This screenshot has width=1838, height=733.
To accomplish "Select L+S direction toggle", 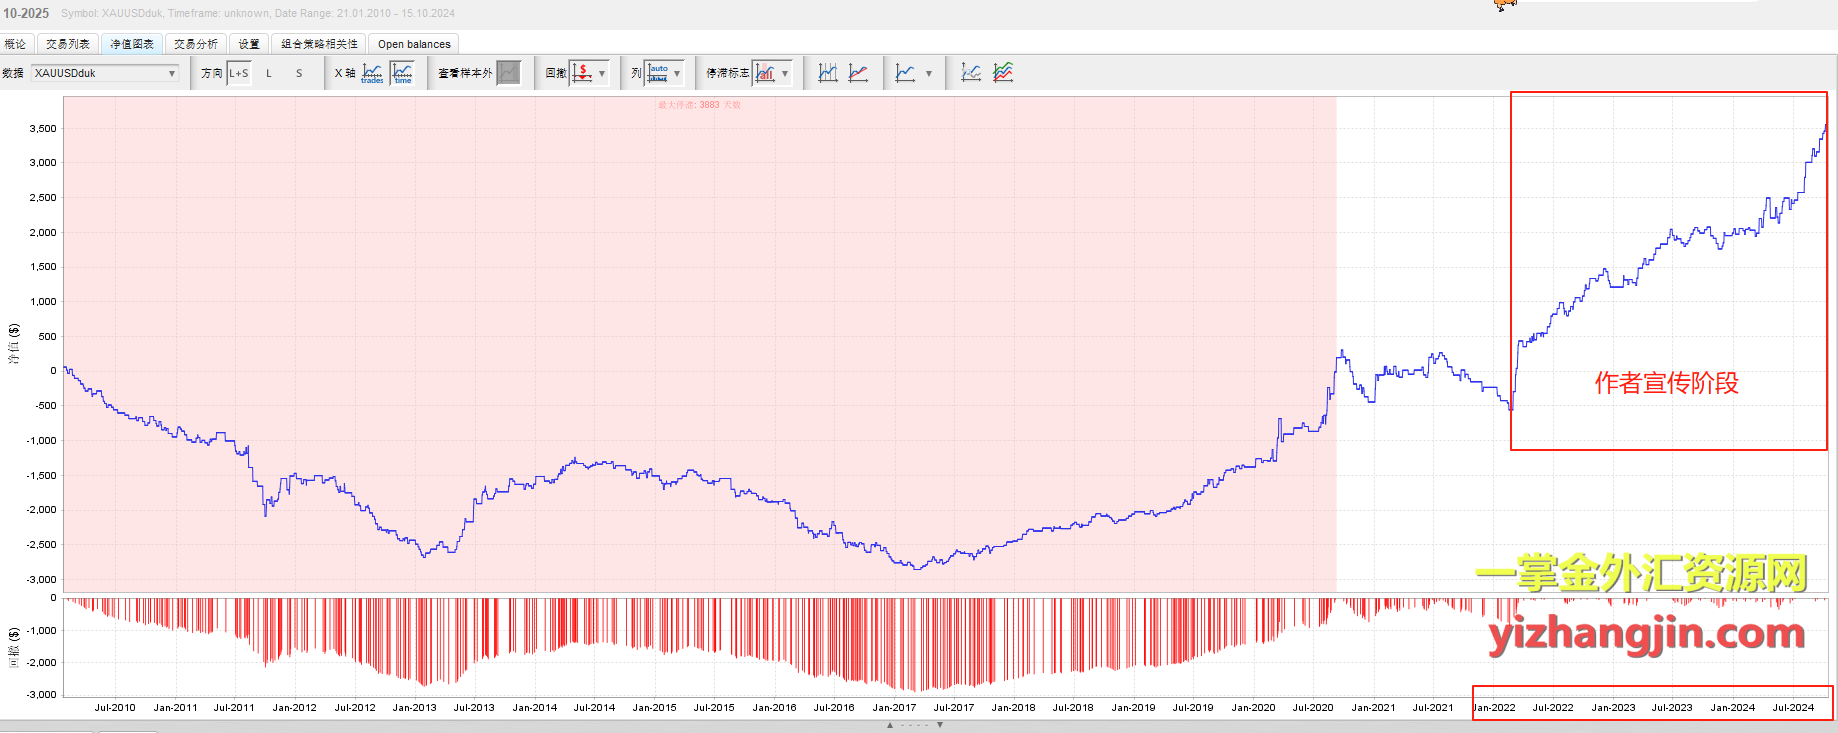I will tap(239, 73).
